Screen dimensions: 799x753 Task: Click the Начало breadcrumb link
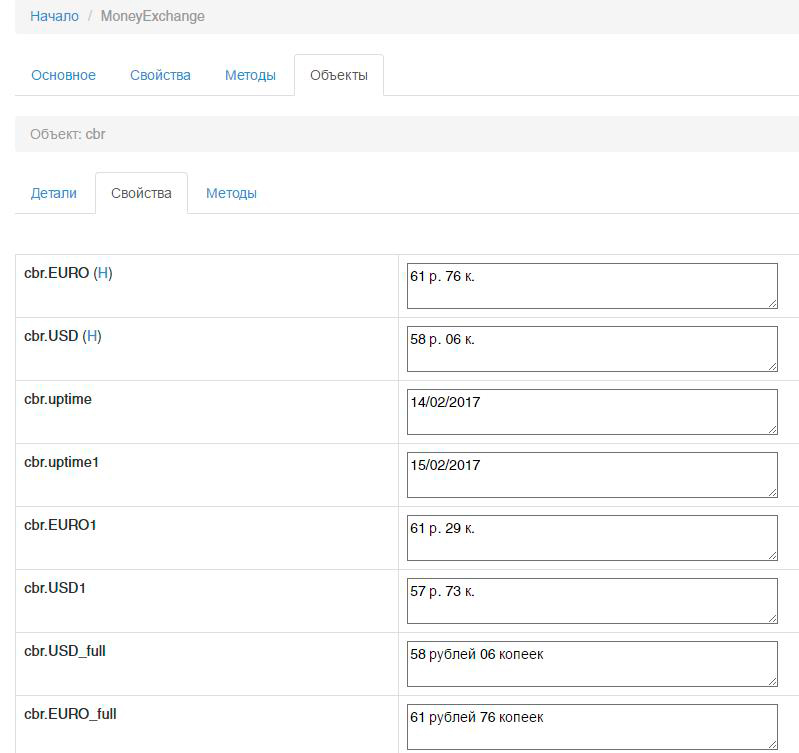[54, 16]
